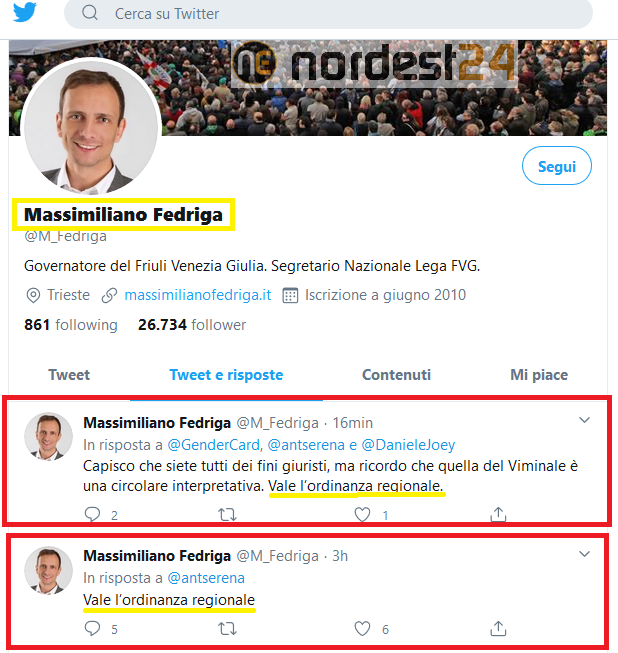
Task: Switch to the Tweet tab
Action: click(x=69, y=375)
